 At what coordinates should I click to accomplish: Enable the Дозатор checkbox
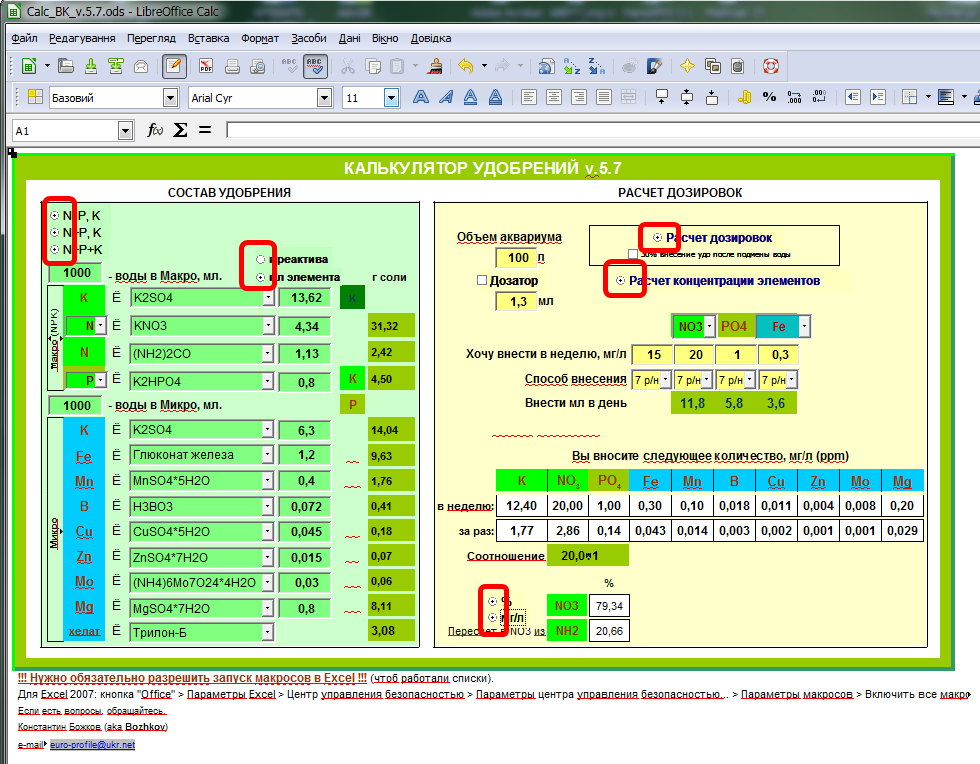tap(483, 281)
